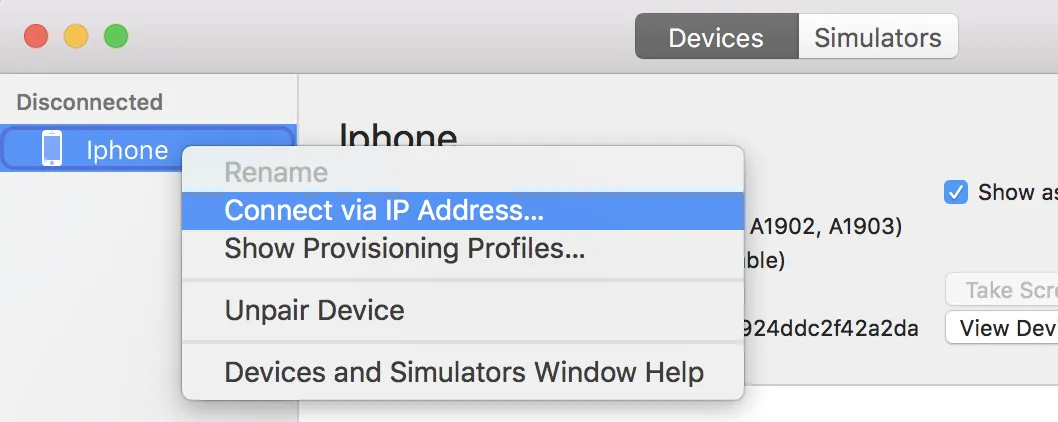Click the View Device Logs button

1001,328
